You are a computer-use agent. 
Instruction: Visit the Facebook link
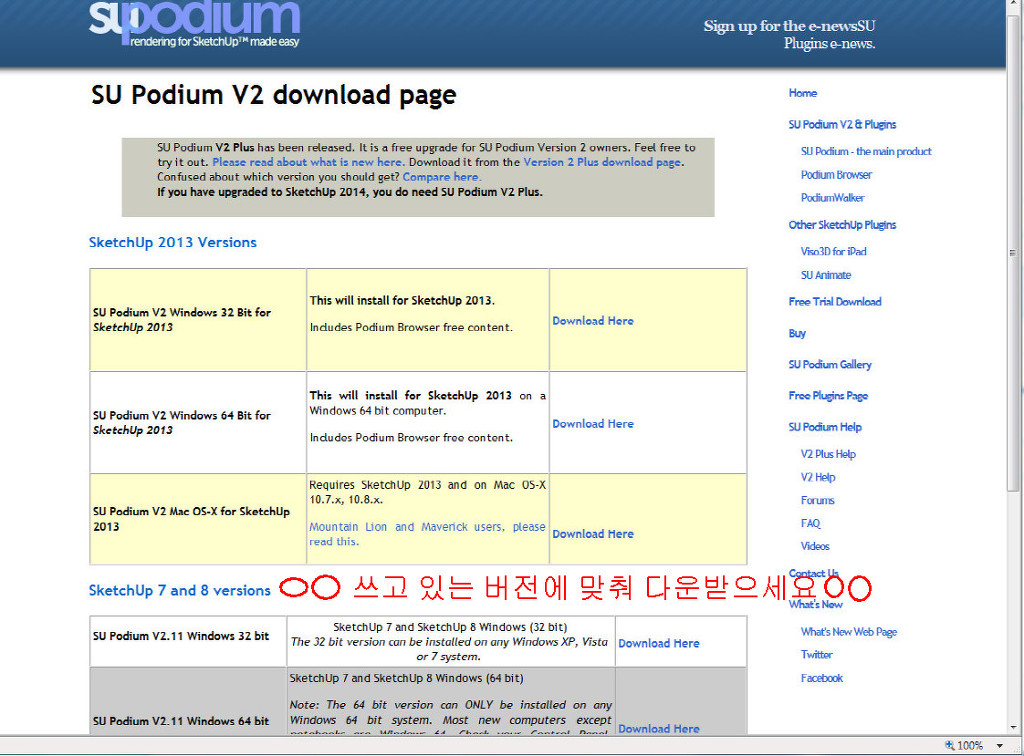822,678
